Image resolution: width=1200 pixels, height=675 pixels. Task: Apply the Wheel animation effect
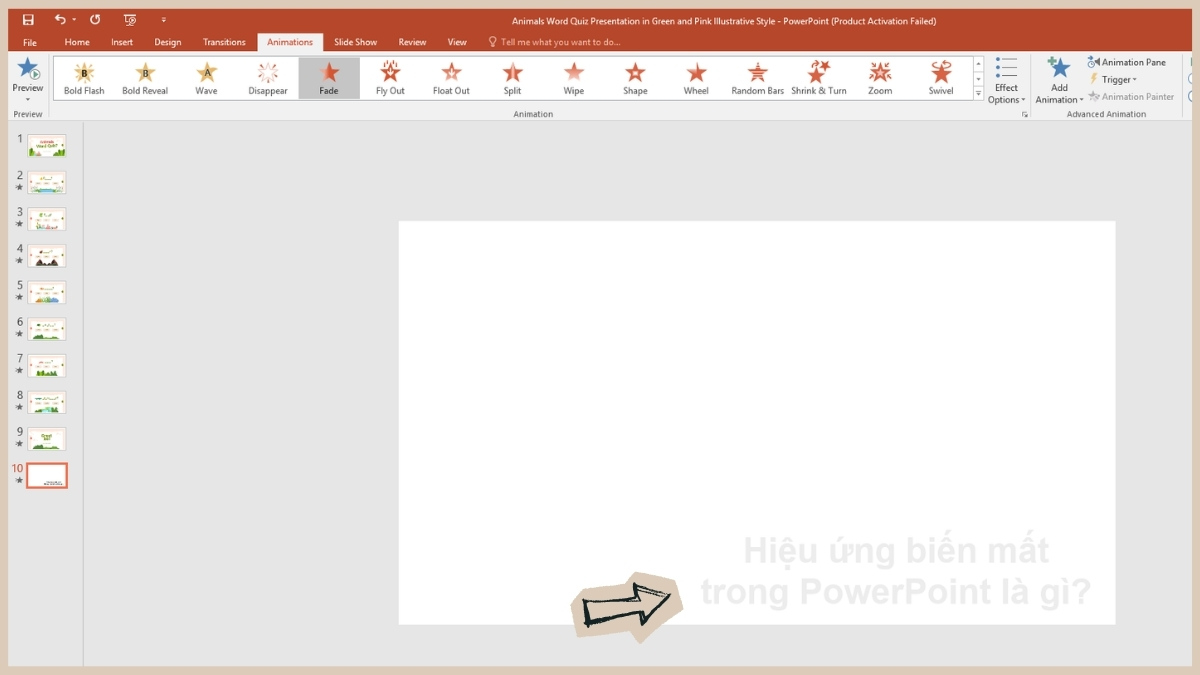coord(696,76)
